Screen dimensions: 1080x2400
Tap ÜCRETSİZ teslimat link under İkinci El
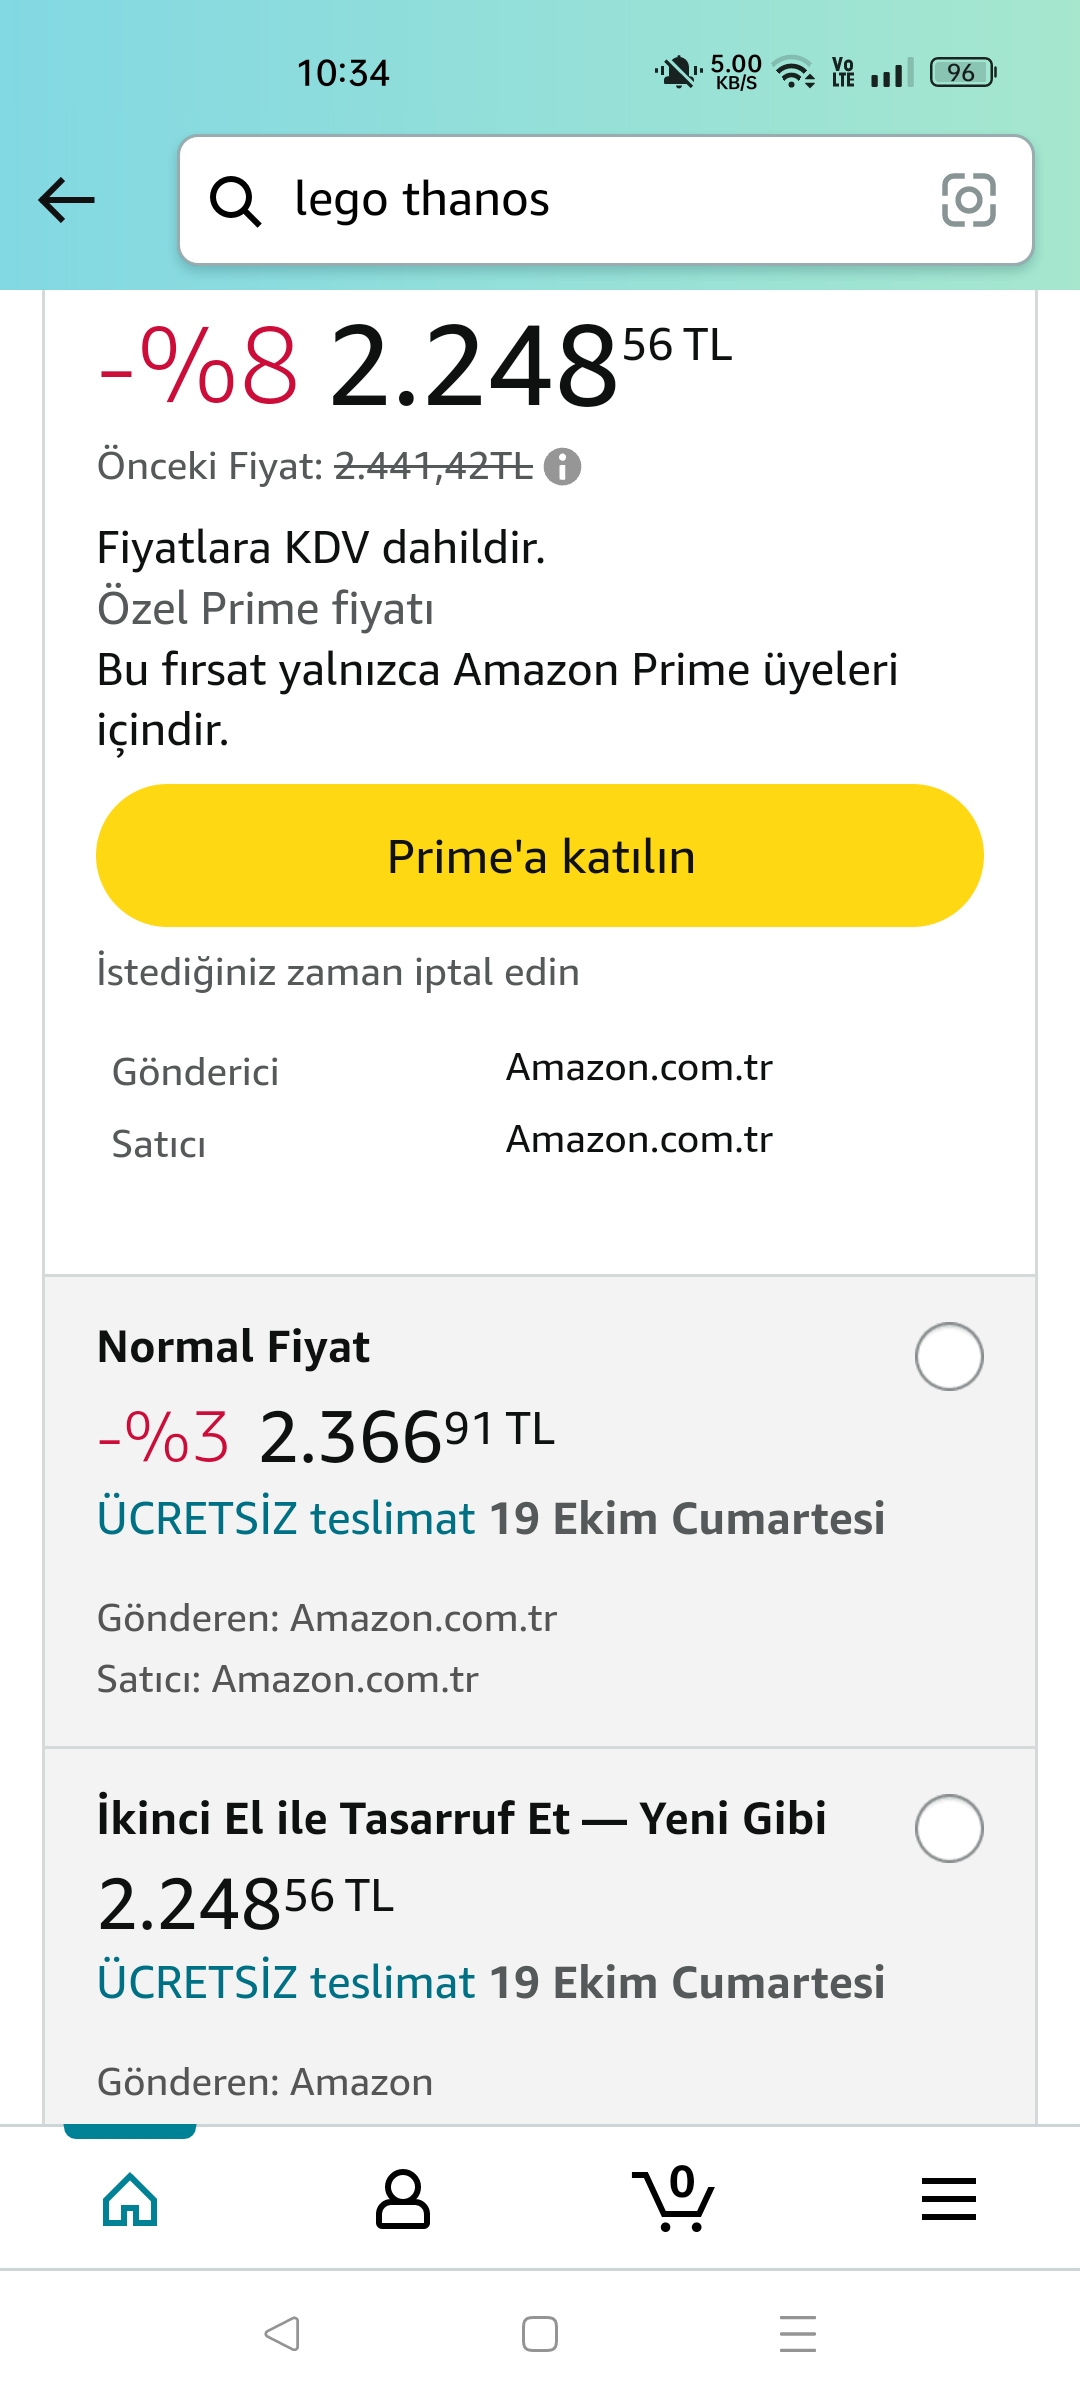click(x=285, y=1983)
